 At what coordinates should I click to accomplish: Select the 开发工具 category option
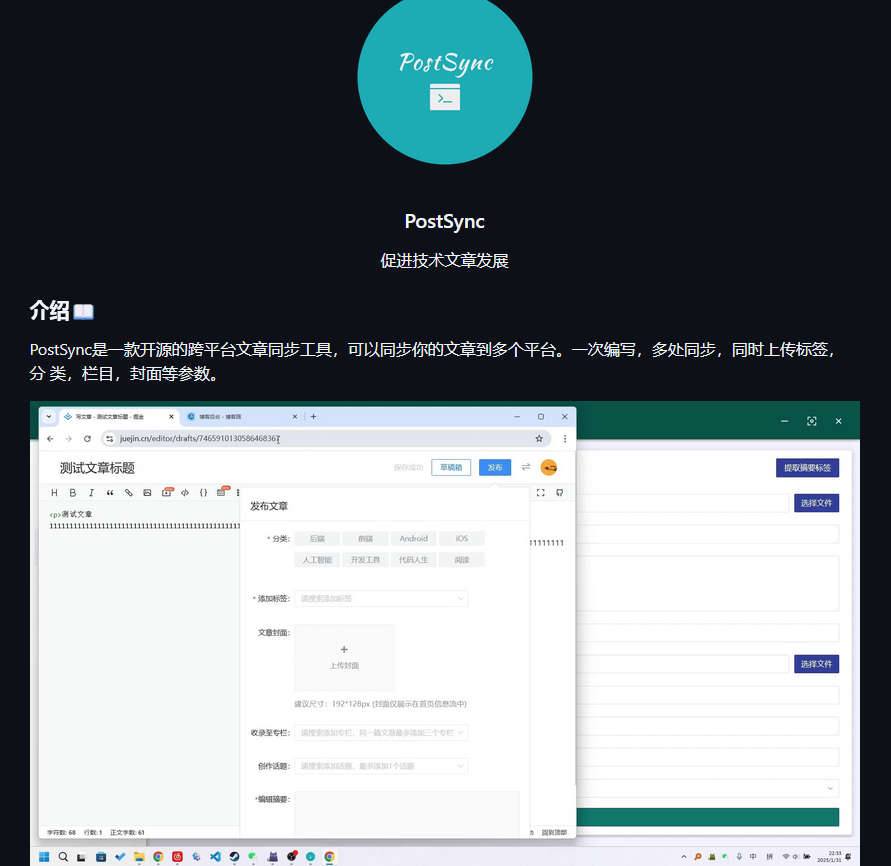365,560
